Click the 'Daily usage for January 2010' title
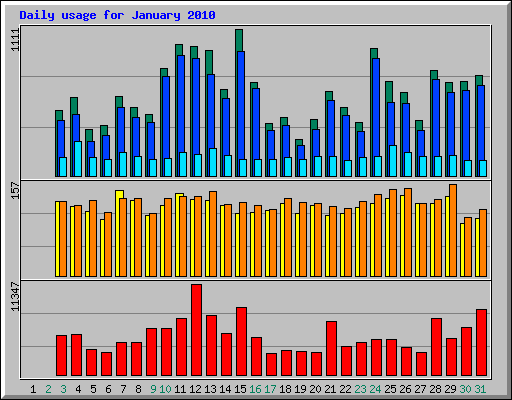This screenshot has height=400, width=512. 117,15
